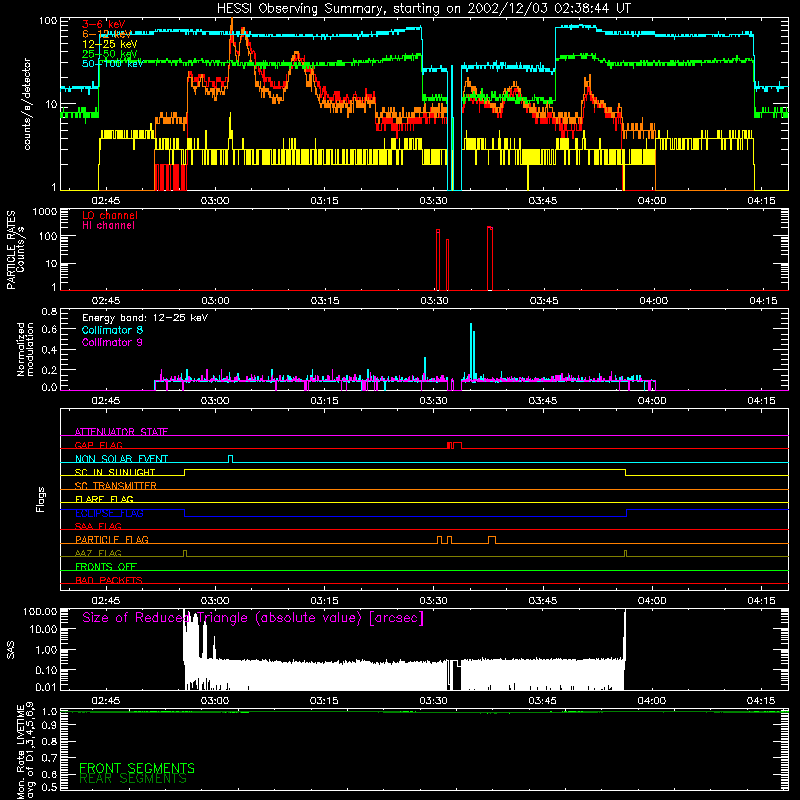Select the 12-25 keV legend label
Image resolution: width=800 pixels, height=800 pixels.
pyautogui.click(x=109, y=44)
